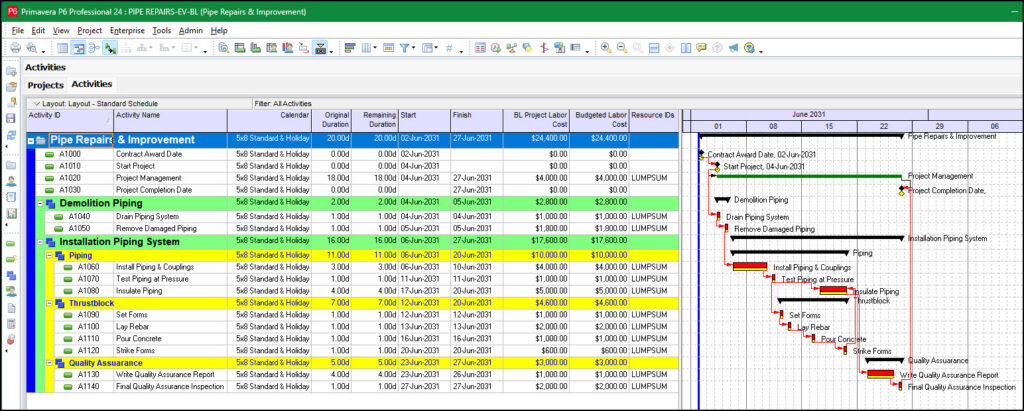Collapse the Installation Piping System group
1024x411 pixels.
coord(40,241)
